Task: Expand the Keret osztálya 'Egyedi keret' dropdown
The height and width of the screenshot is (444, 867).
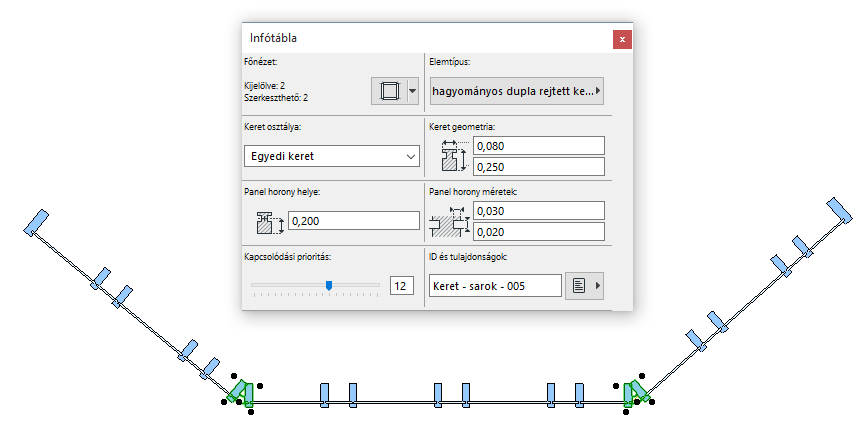Action: coord(331,156)
